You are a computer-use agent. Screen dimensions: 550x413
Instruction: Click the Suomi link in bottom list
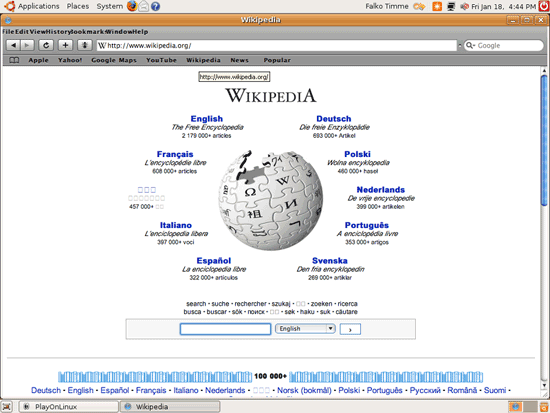click(x=495, y=390)
